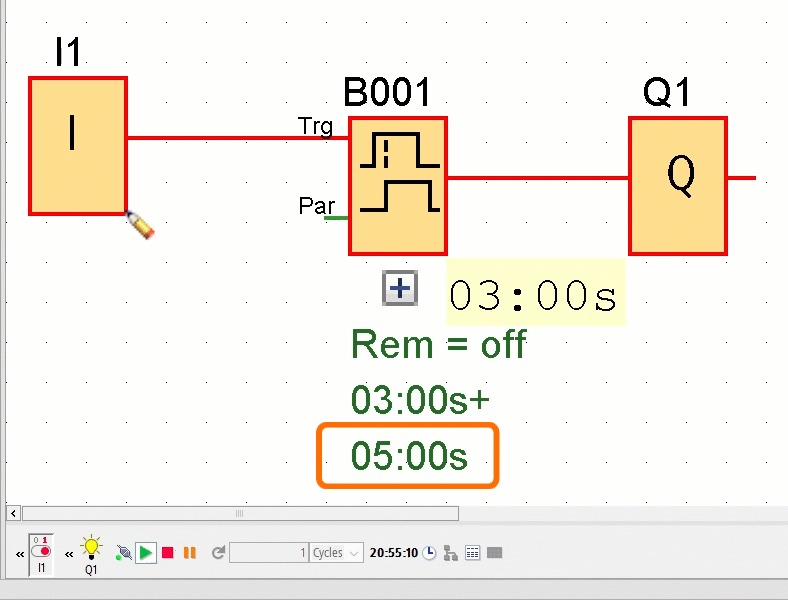Viewport: 788px width, 600px height.
Task: Click the 03:00s current time value
Action: click(x=534, y=294)
